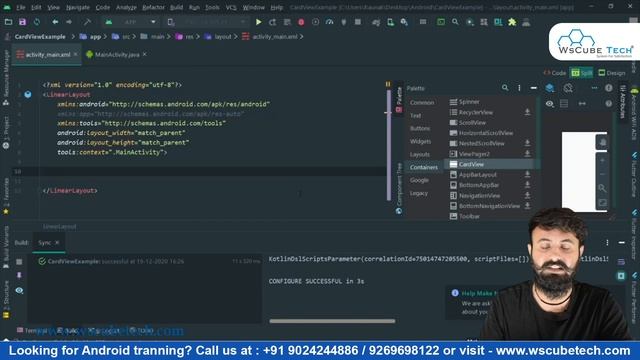Select Spinner in the palette list
The width and height of the screenshot is (640, 360).
(x=469, y=102)
